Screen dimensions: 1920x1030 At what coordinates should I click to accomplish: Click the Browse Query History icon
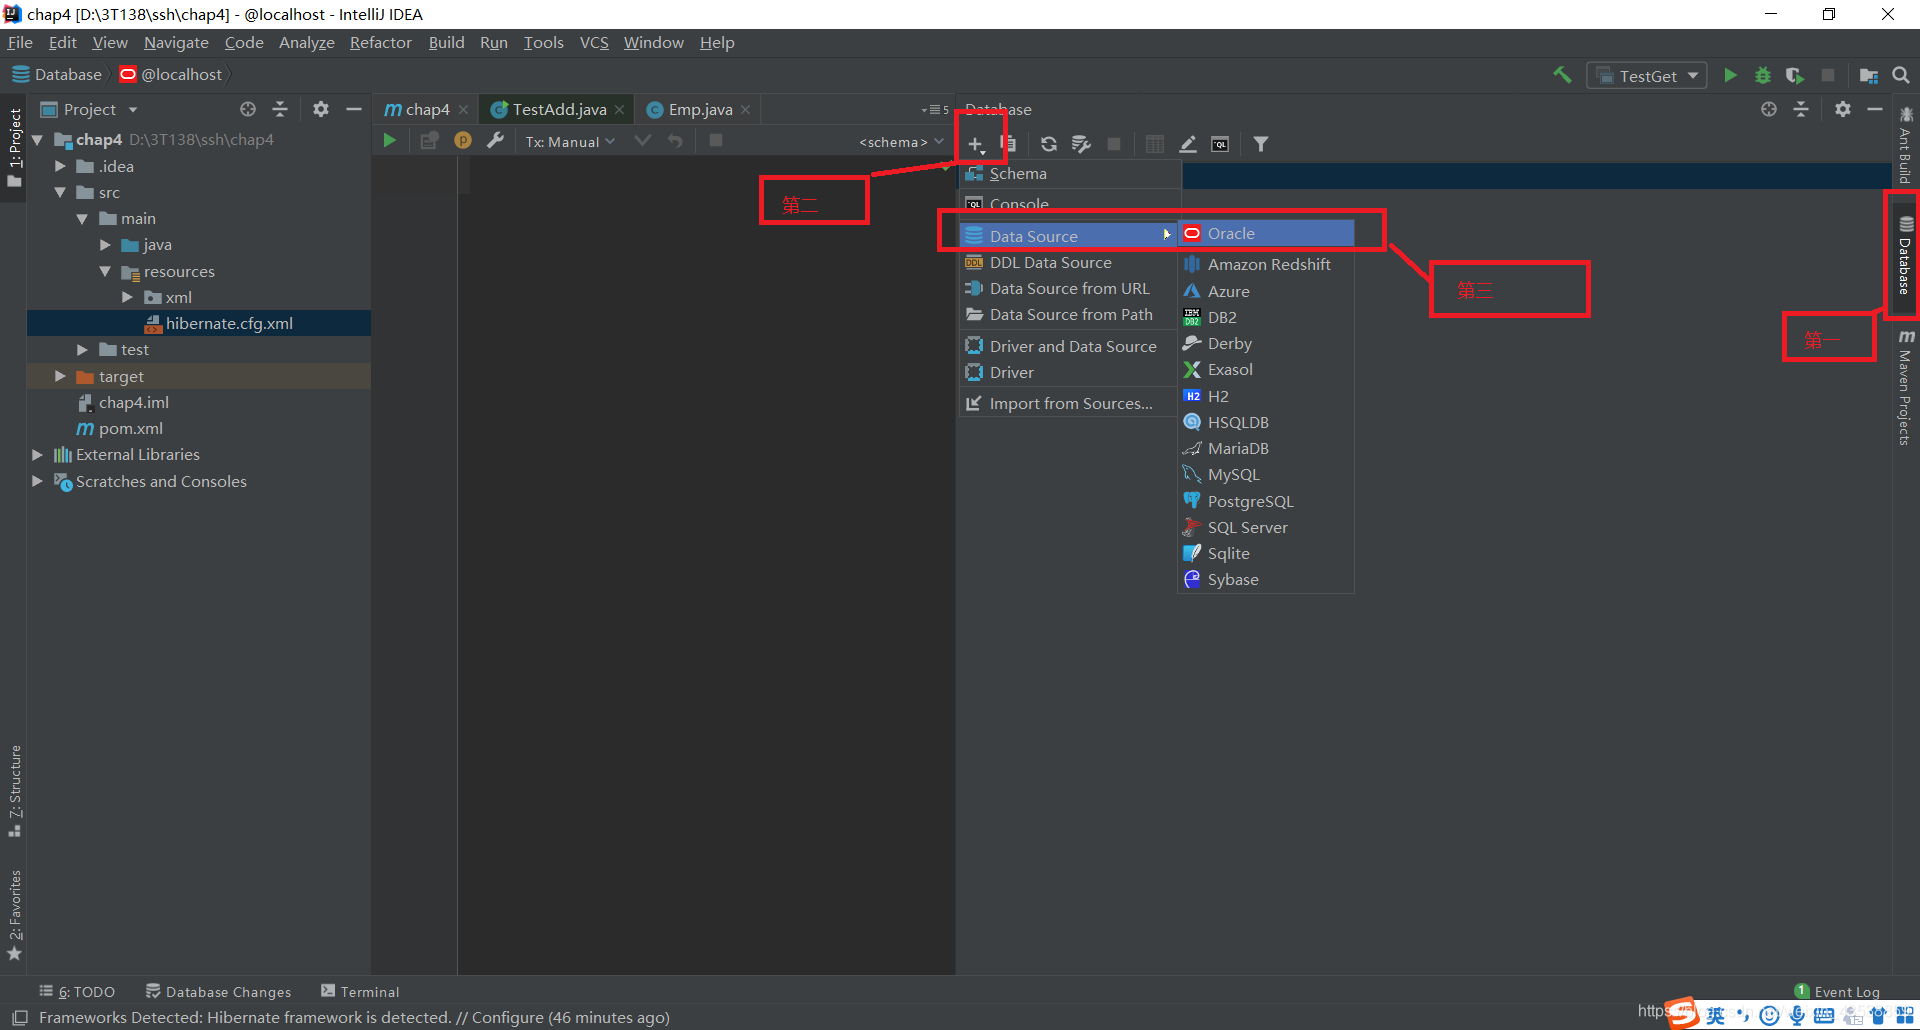point(429,141)
